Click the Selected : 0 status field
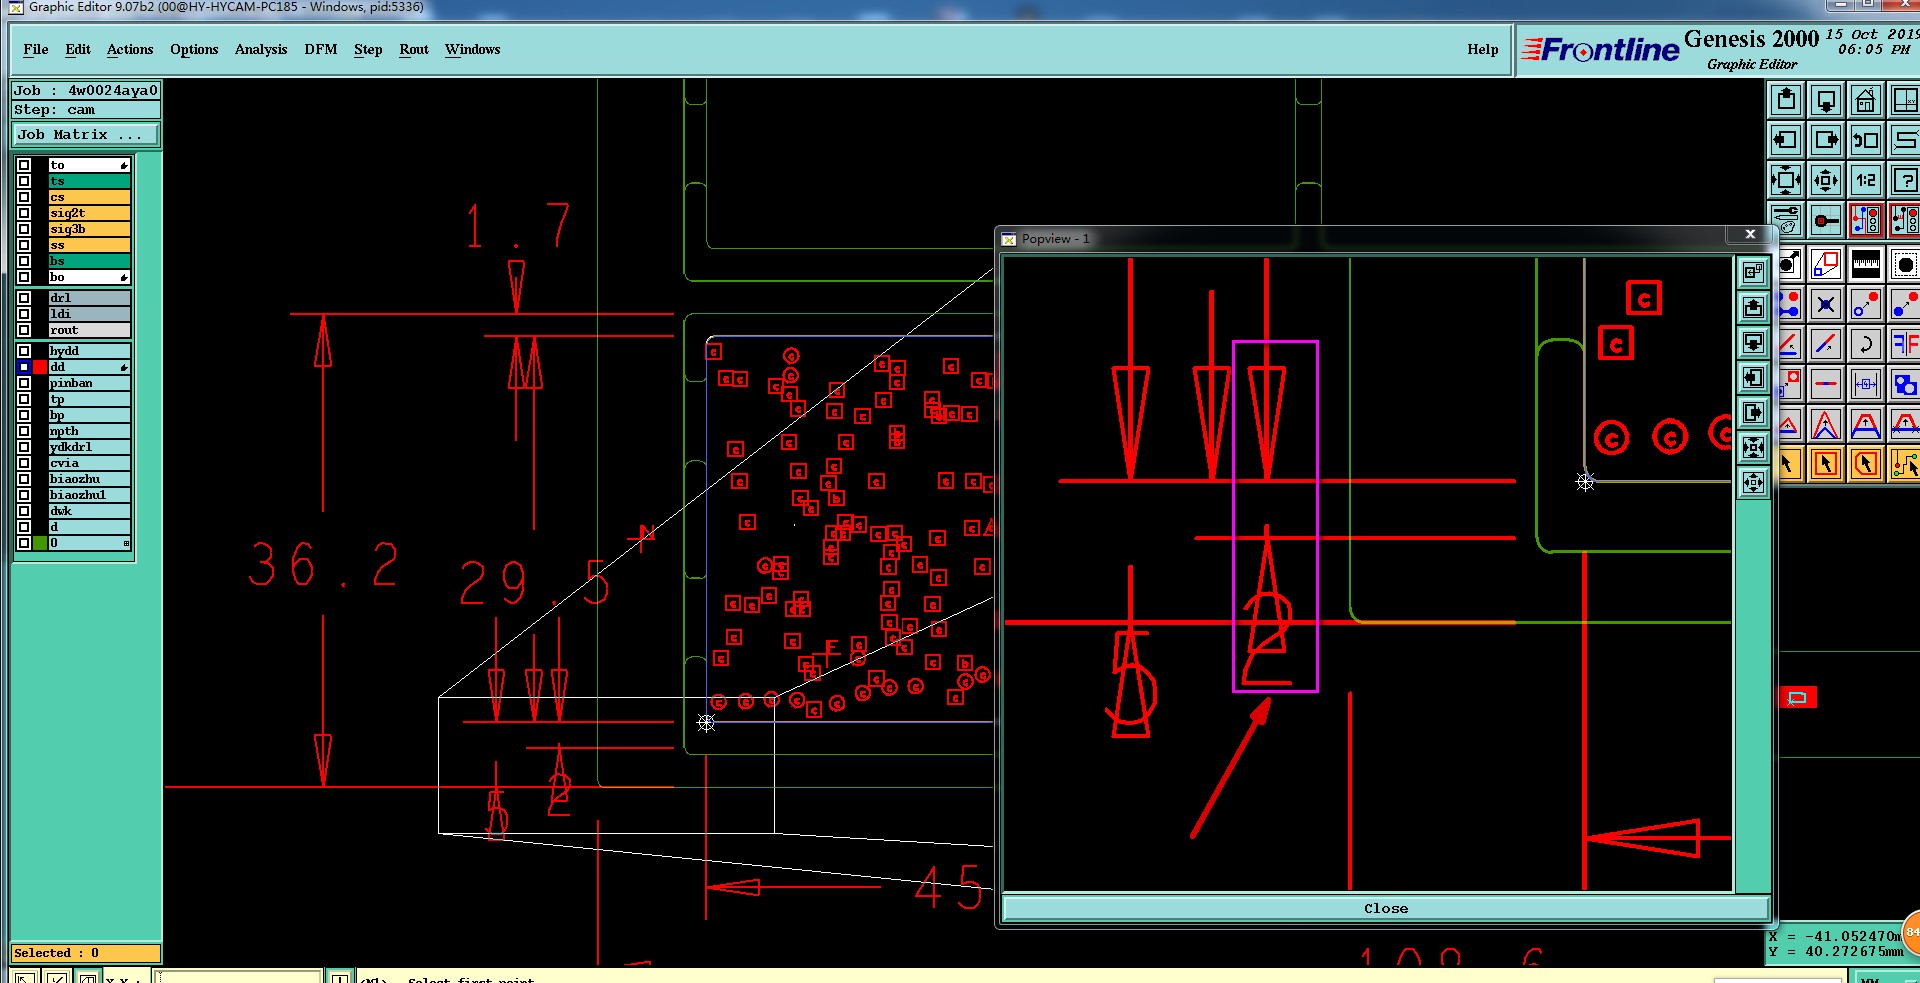Viewport: 1920px width, 983px height. coord(86,953)
